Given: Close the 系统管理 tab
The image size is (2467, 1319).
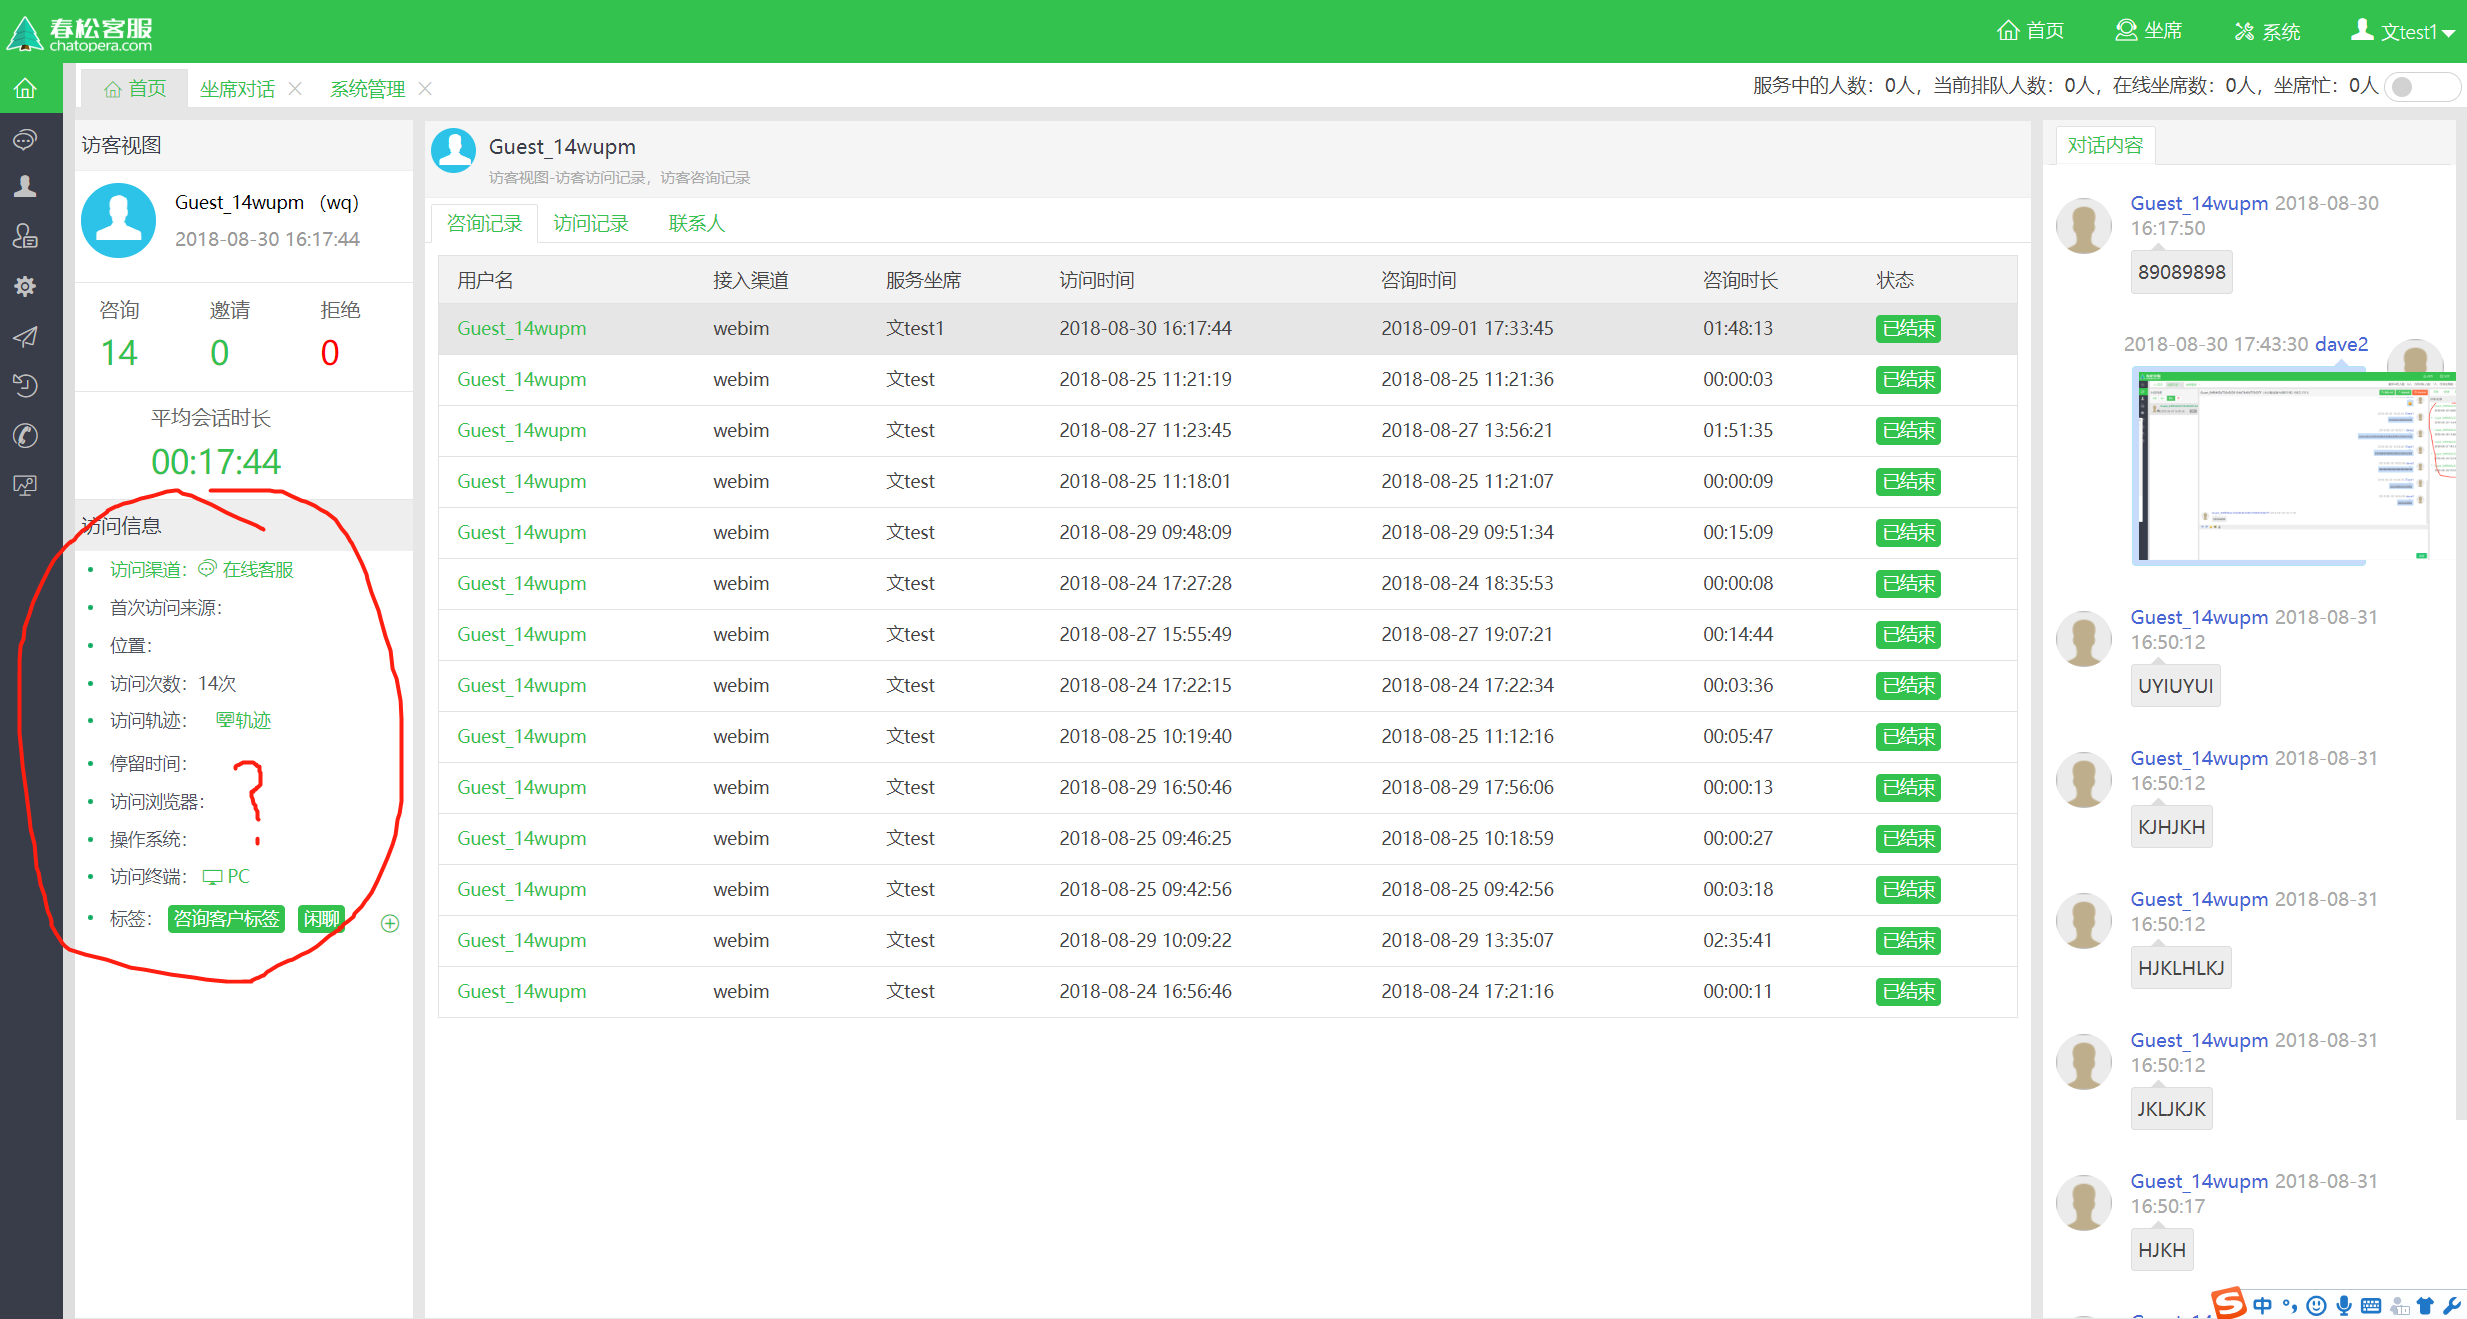Looking at the screenshot, I should pyautogui.click(x=425, y=89).
